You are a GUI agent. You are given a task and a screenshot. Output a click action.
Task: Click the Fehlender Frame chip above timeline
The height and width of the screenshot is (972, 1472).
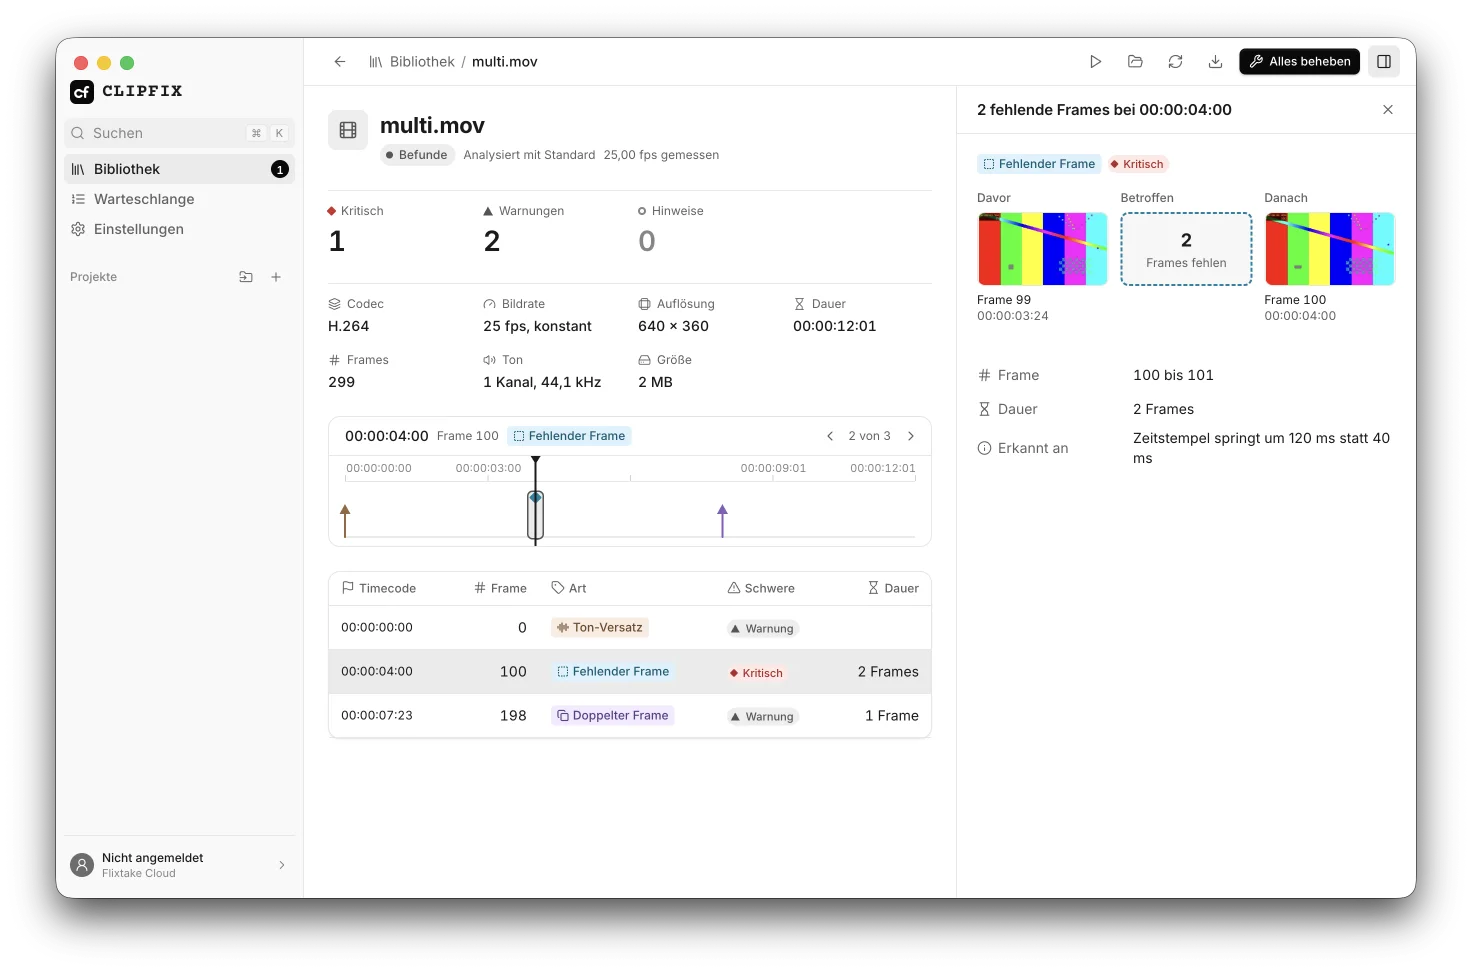[570, 436]
